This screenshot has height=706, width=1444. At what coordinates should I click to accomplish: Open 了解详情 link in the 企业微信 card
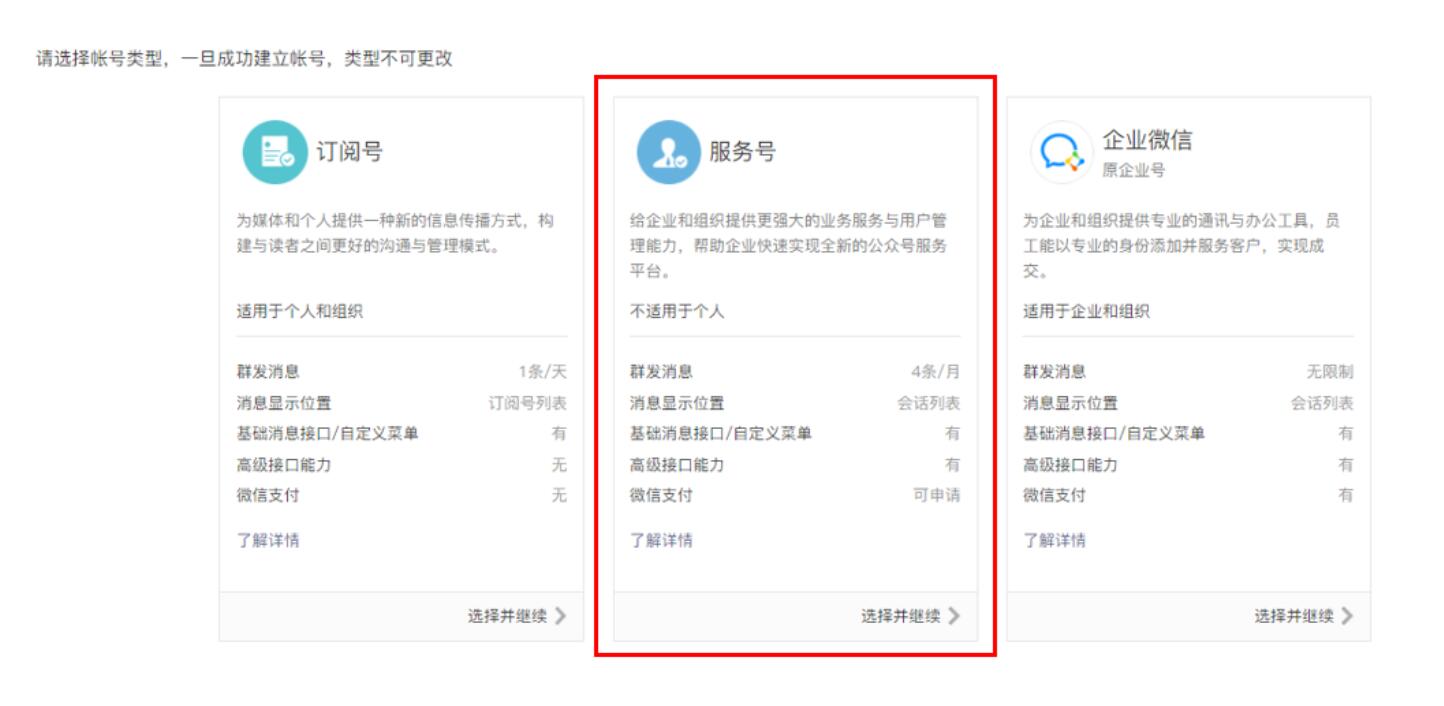click(x=1053, y=541)
